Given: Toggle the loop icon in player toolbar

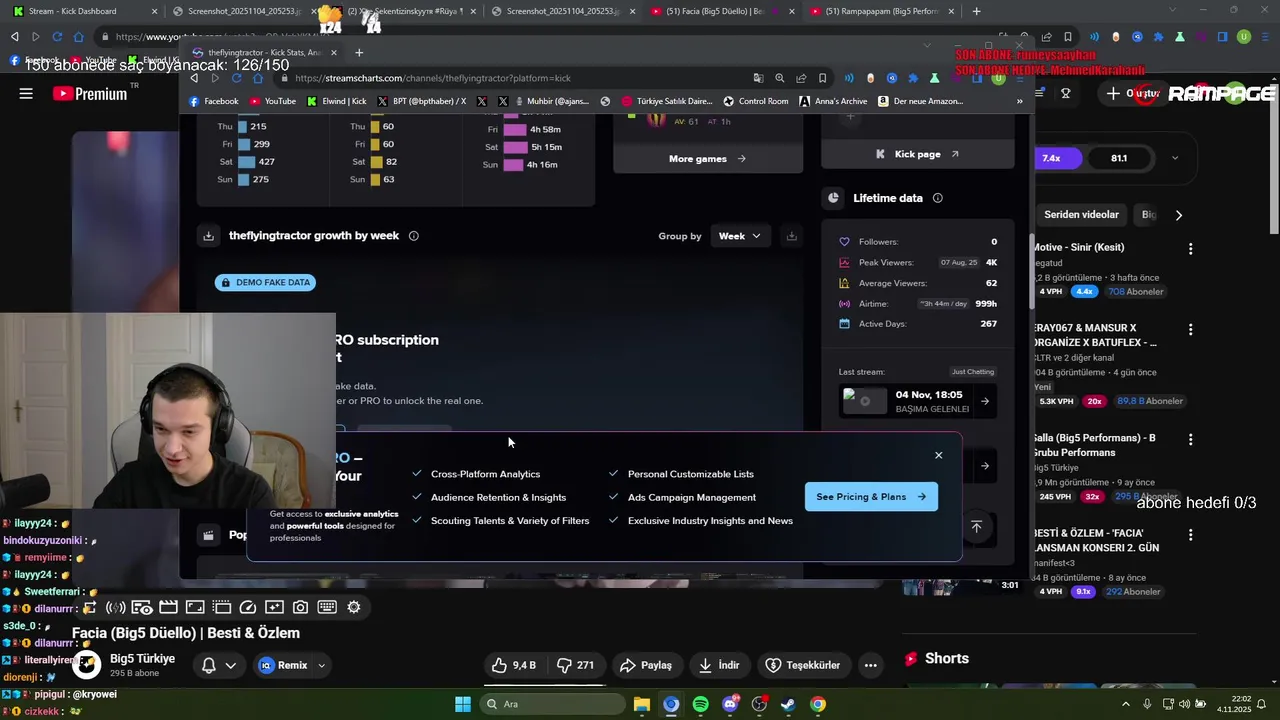Looking at the screenshot, I should (x=89, y=607).
